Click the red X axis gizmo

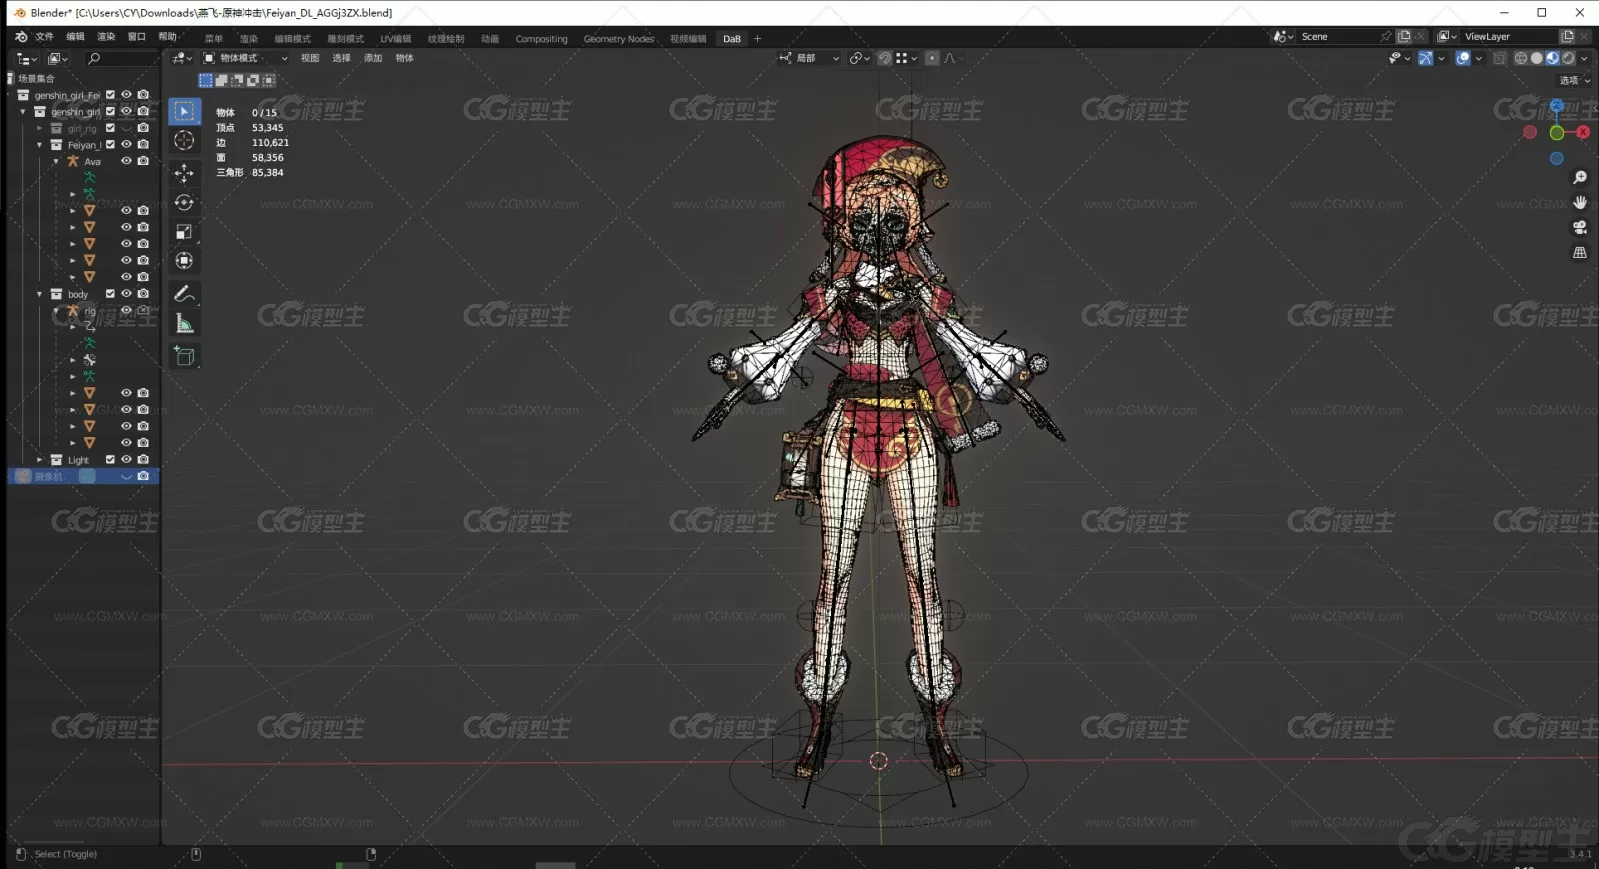point(1583,132)
